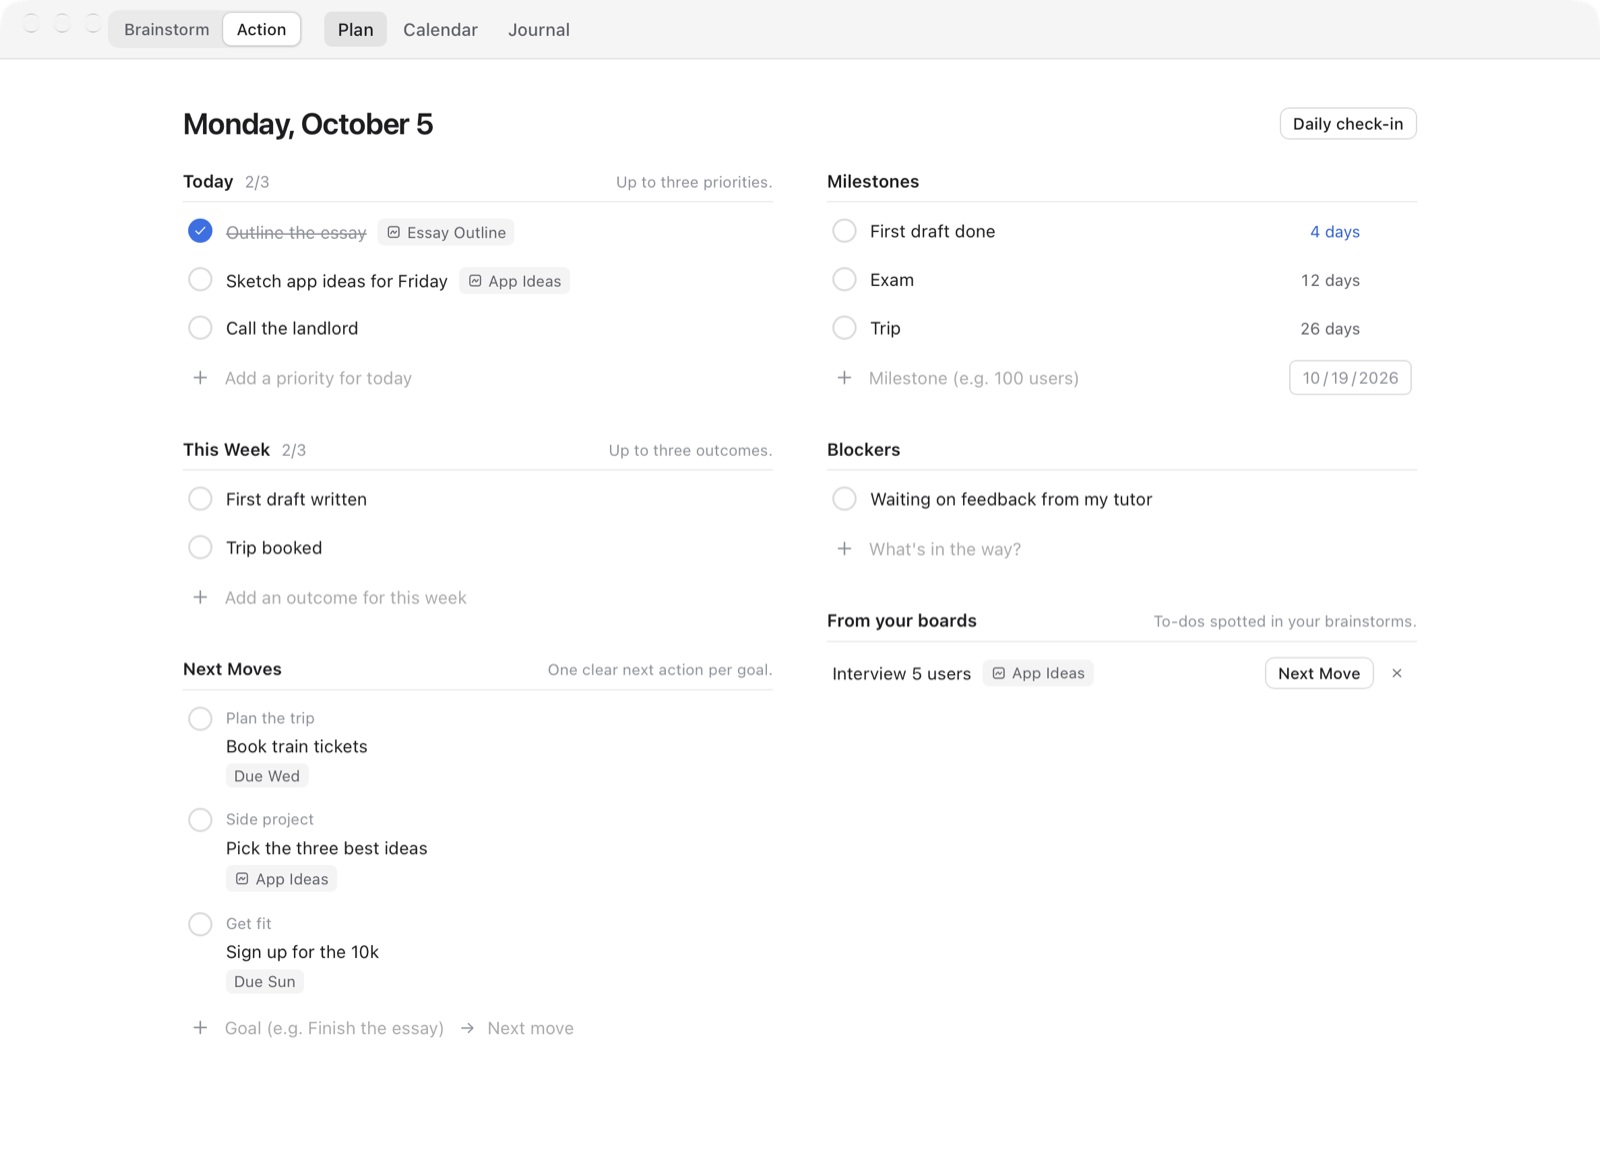Click the plus icon beside Add a priority for today

200,378
